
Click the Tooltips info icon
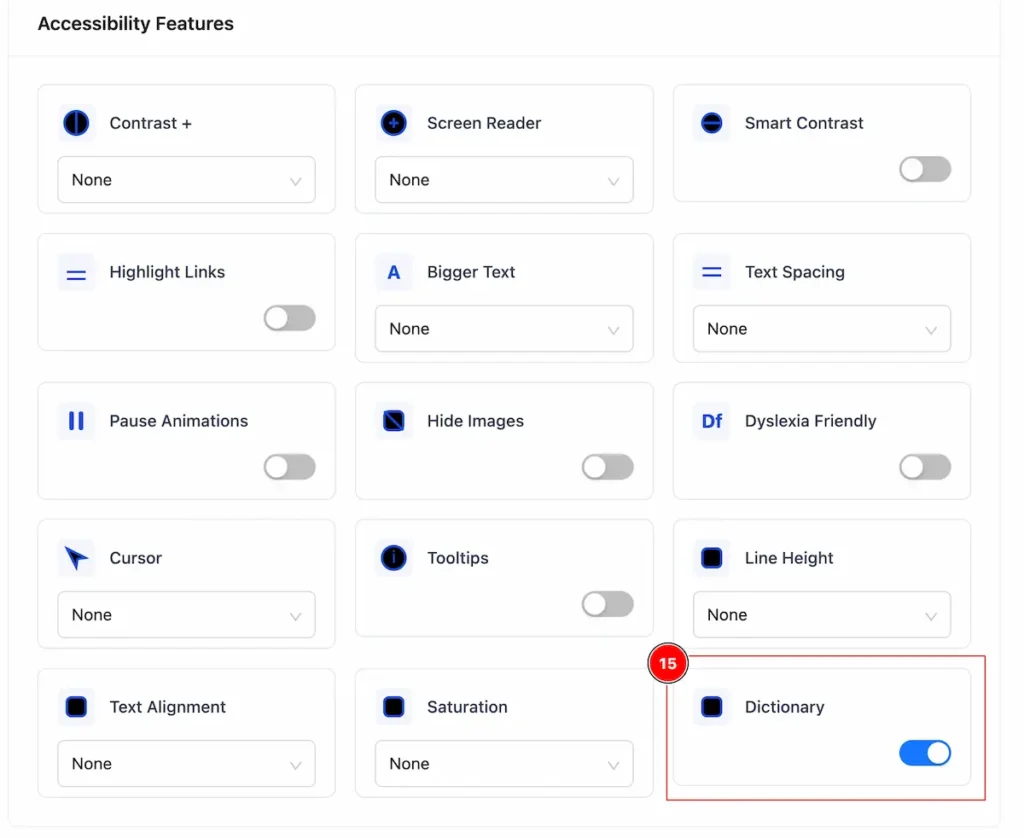[394, 558]
